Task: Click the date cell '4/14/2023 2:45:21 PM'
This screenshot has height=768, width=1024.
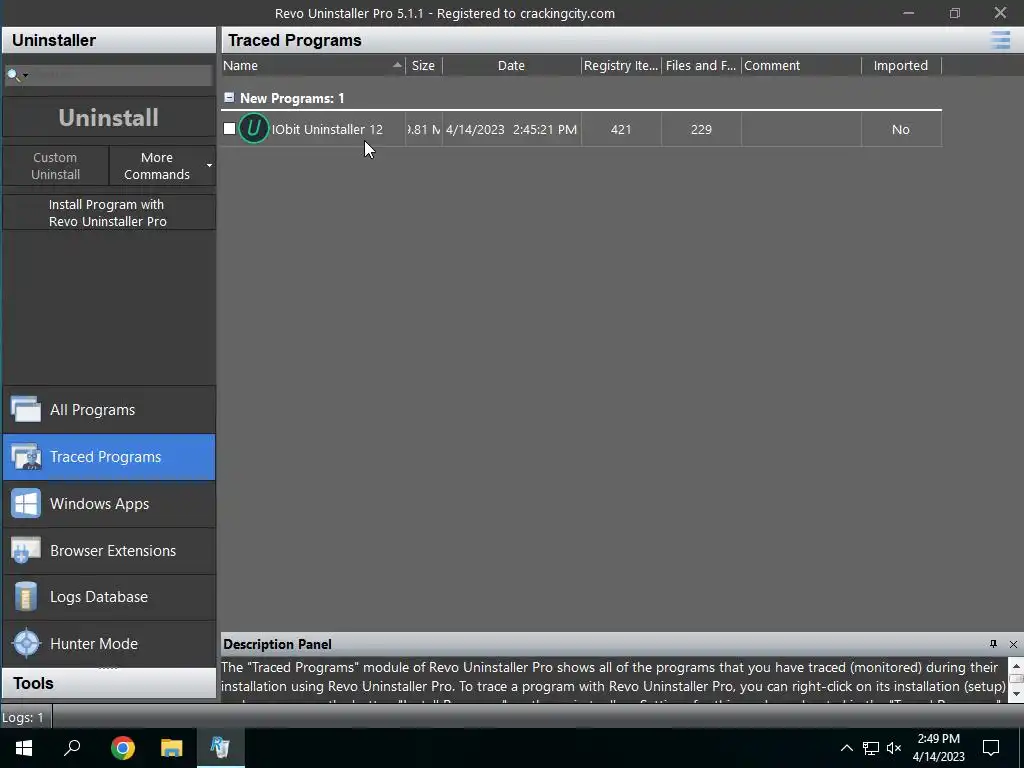Action: pyautogui.click(x=511, y=129)
